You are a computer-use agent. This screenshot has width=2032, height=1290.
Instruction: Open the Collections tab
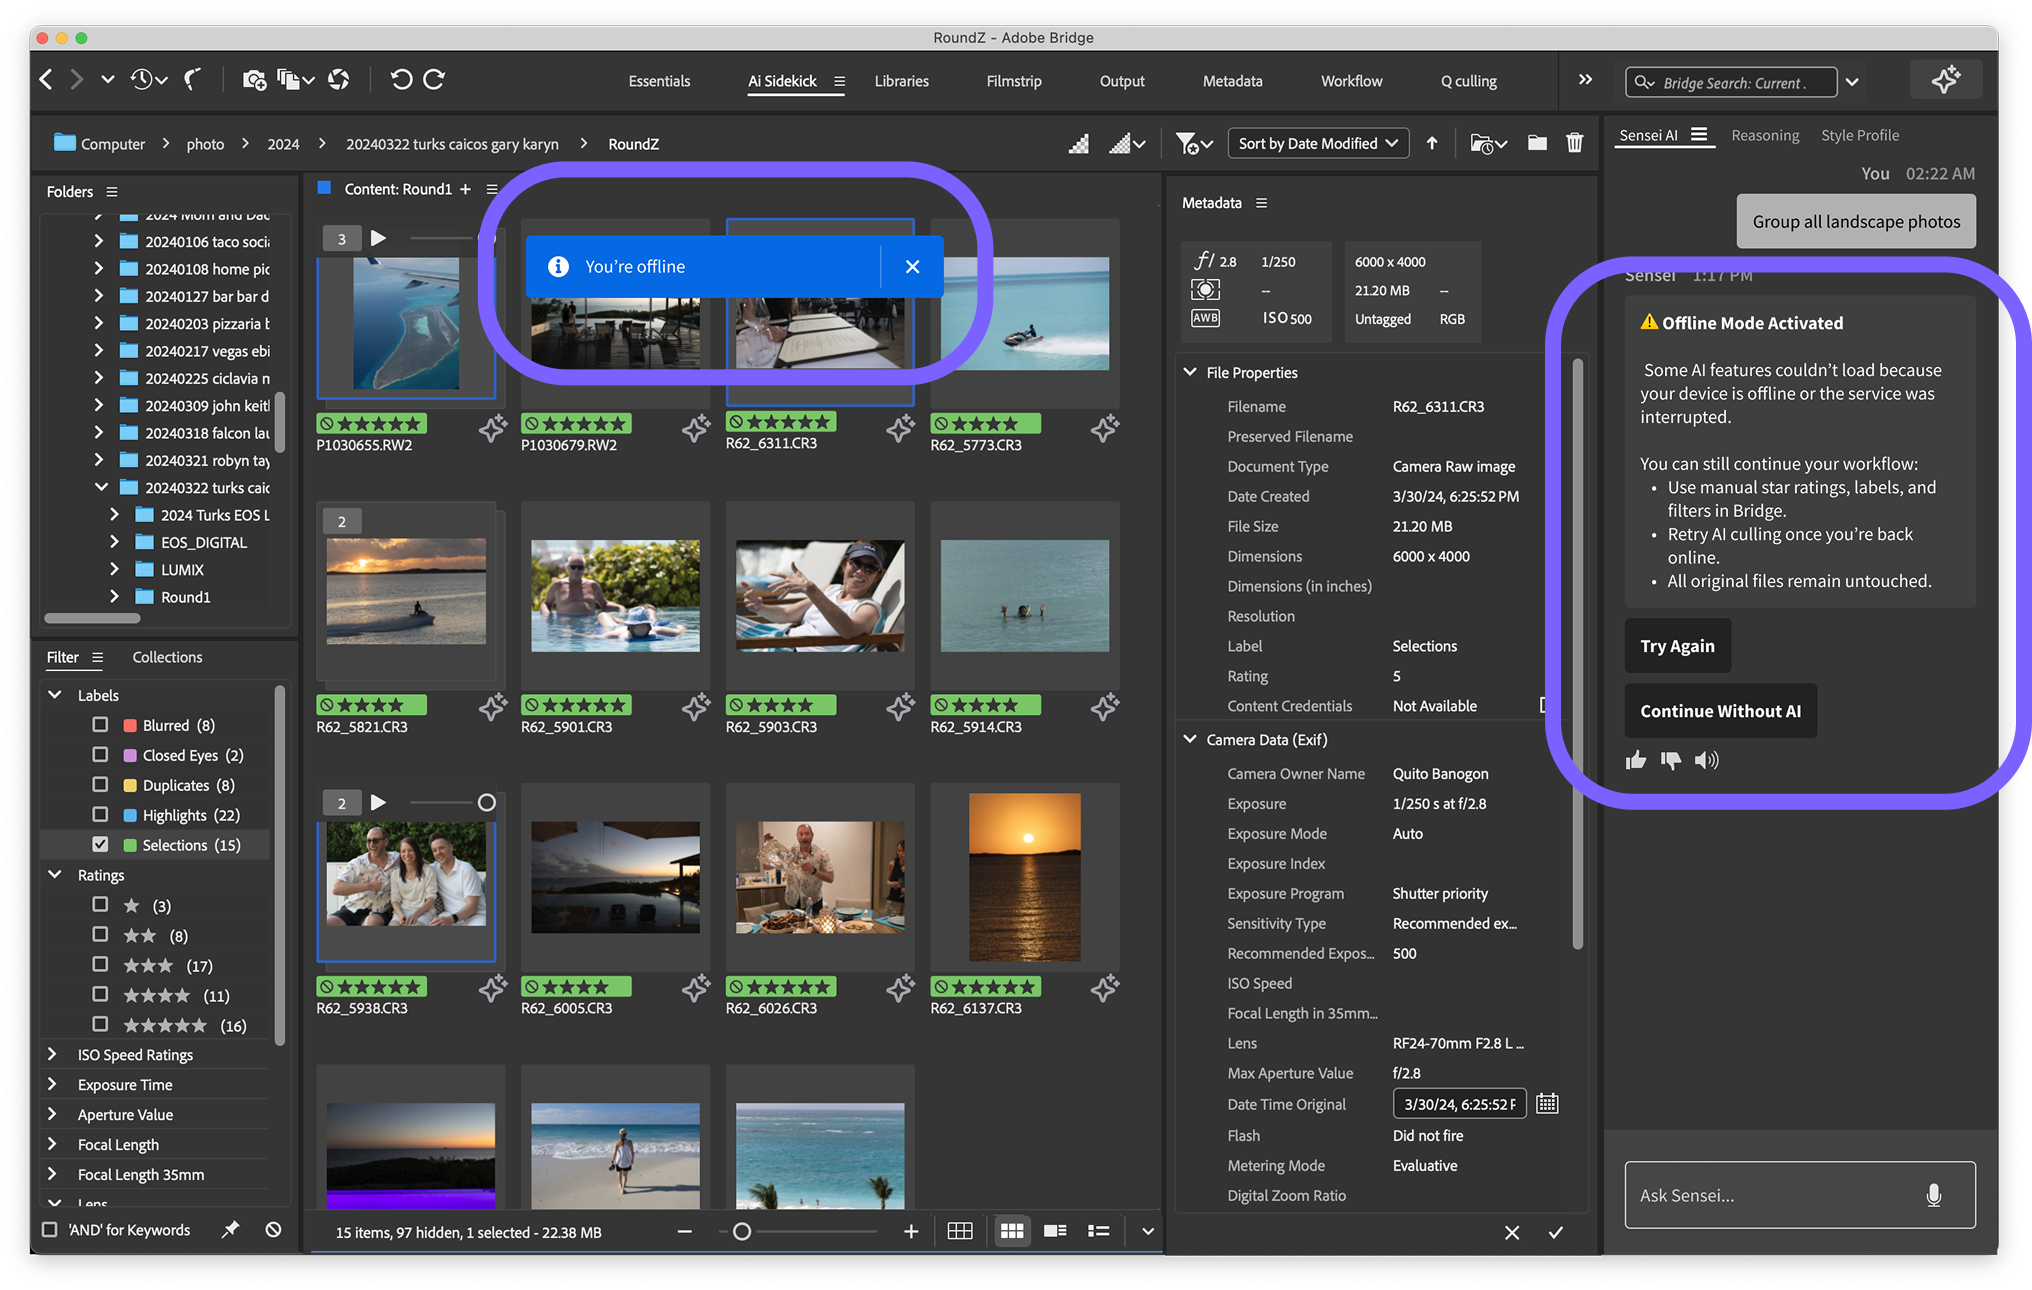(x=167, y=657)
